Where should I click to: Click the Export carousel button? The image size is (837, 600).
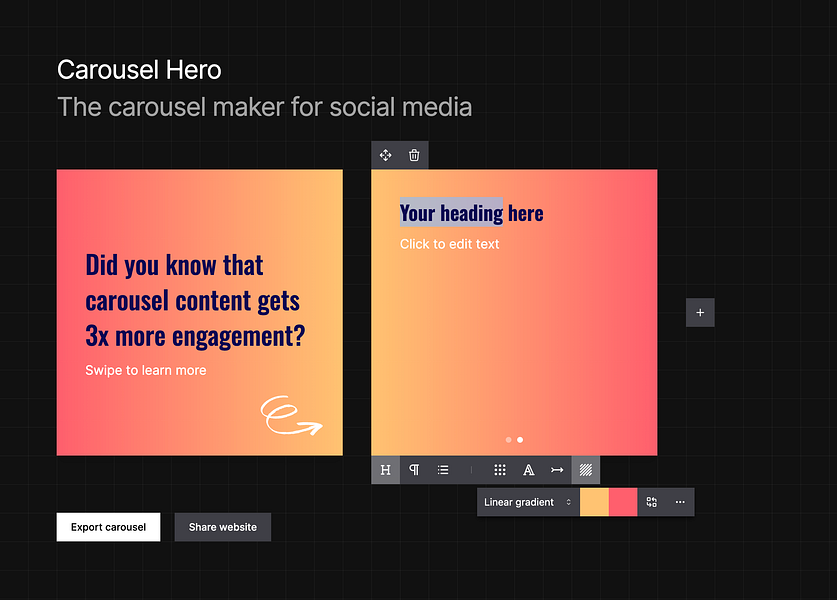[x=108, y=527]
